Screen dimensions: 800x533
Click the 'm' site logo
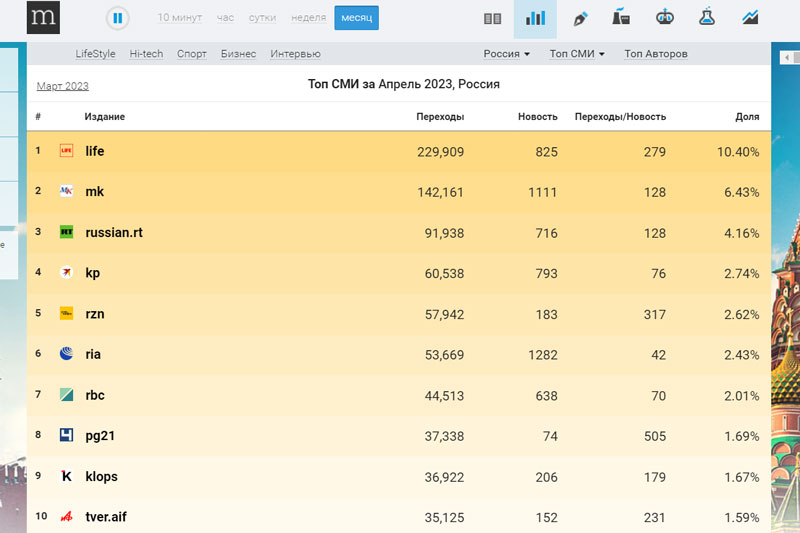click(43, 18)
